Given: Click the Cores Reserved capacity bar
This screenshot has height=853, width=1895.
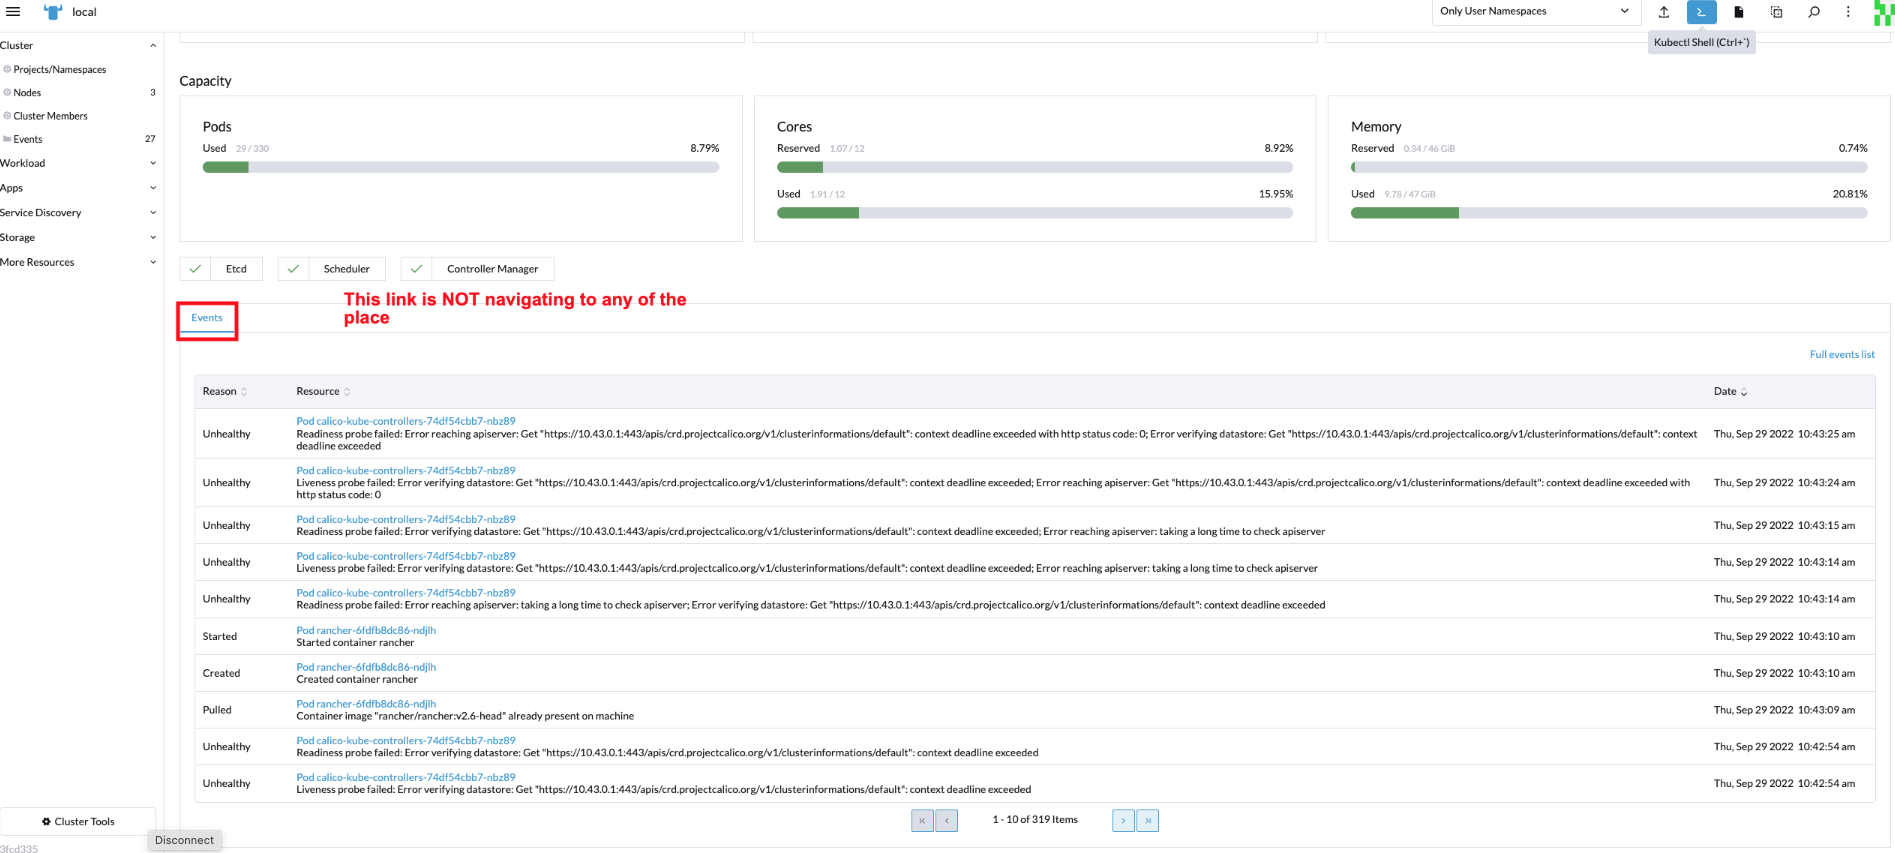Looking at the screenshot, I should [x=1035, y=168].
